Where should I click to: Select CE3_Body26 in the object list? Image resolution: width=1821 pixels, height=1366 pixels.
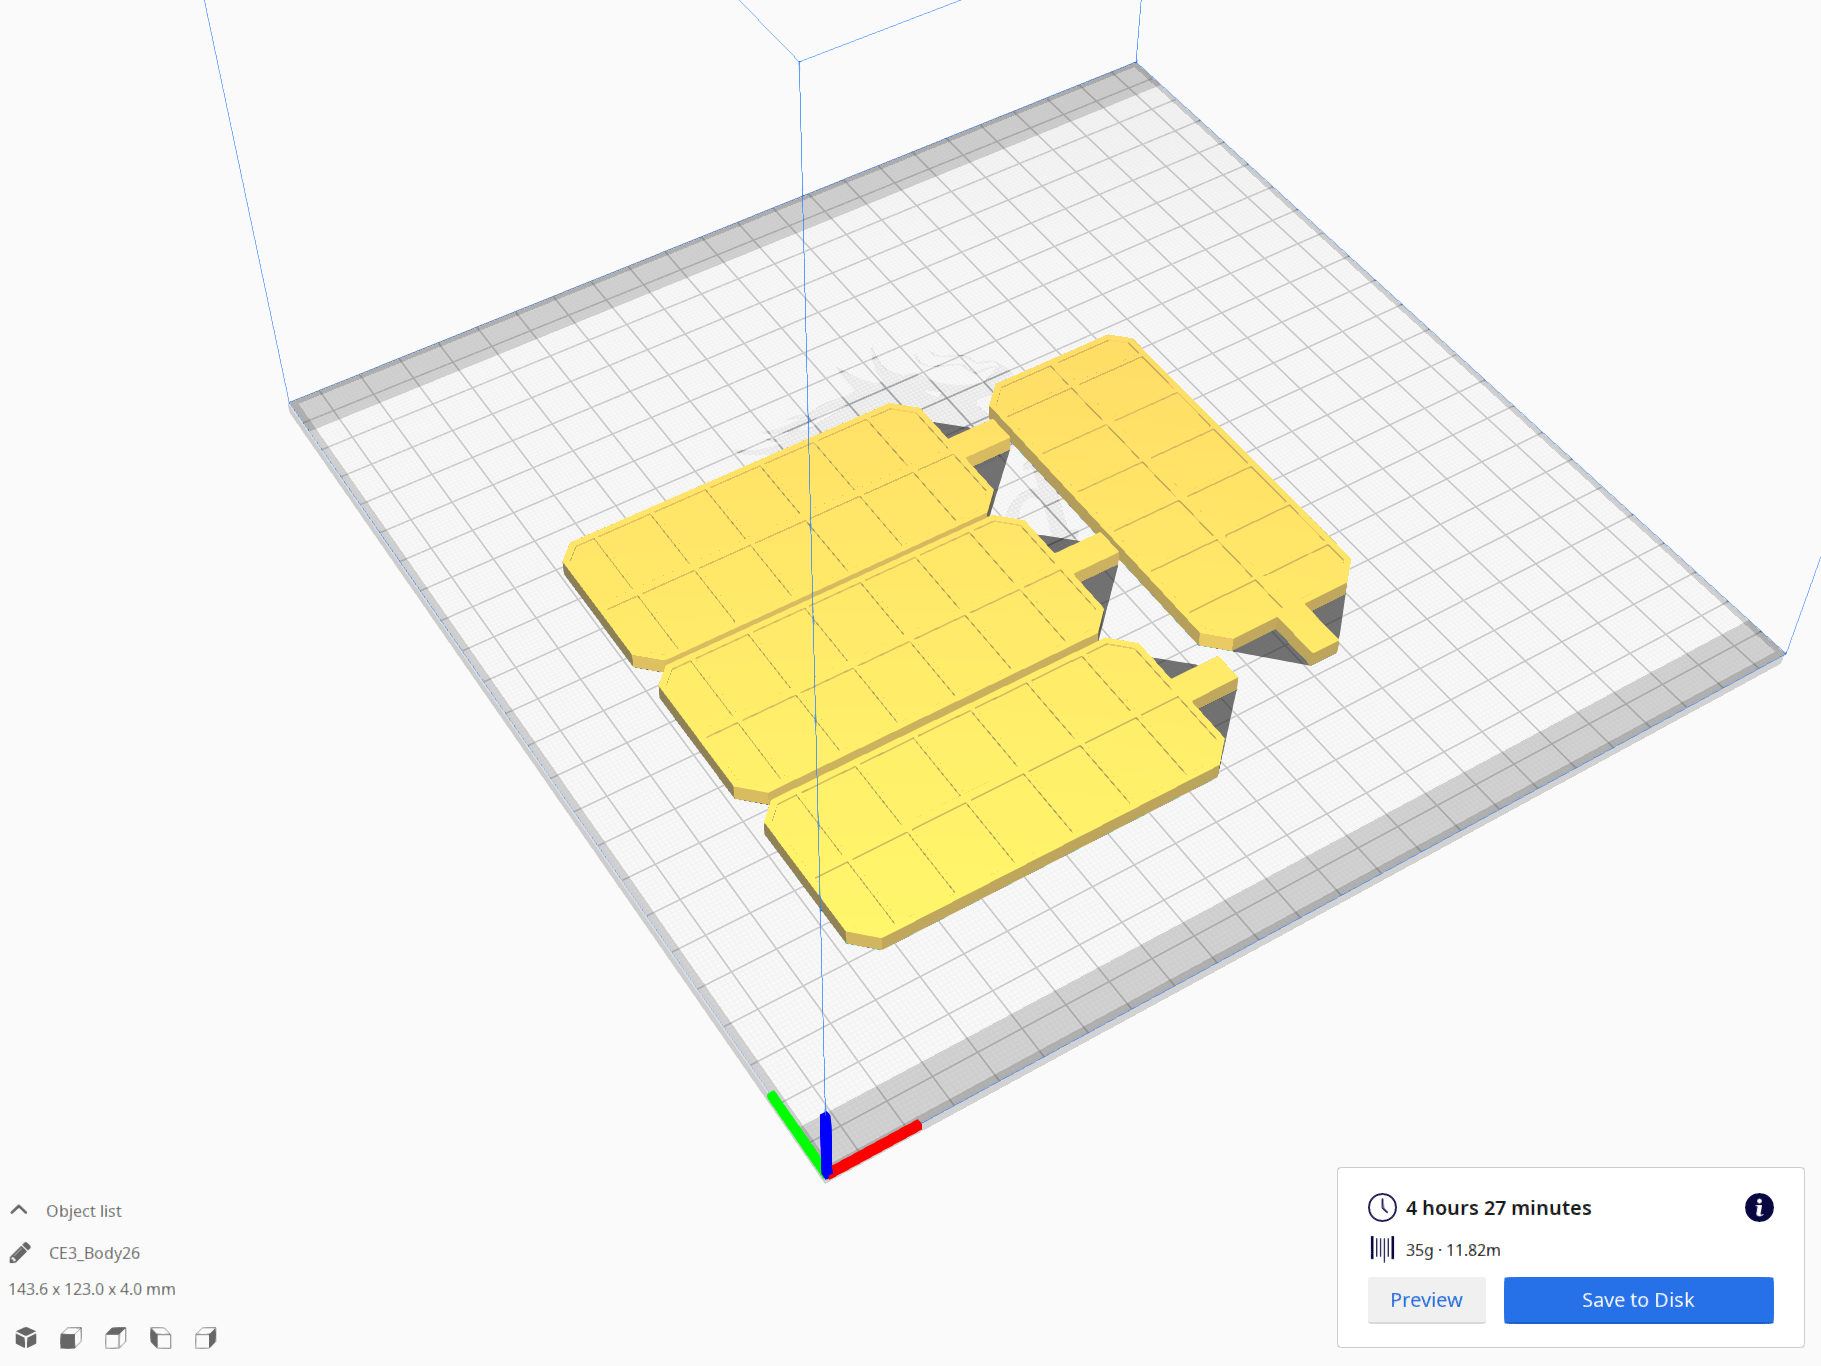pos(94,1253)
